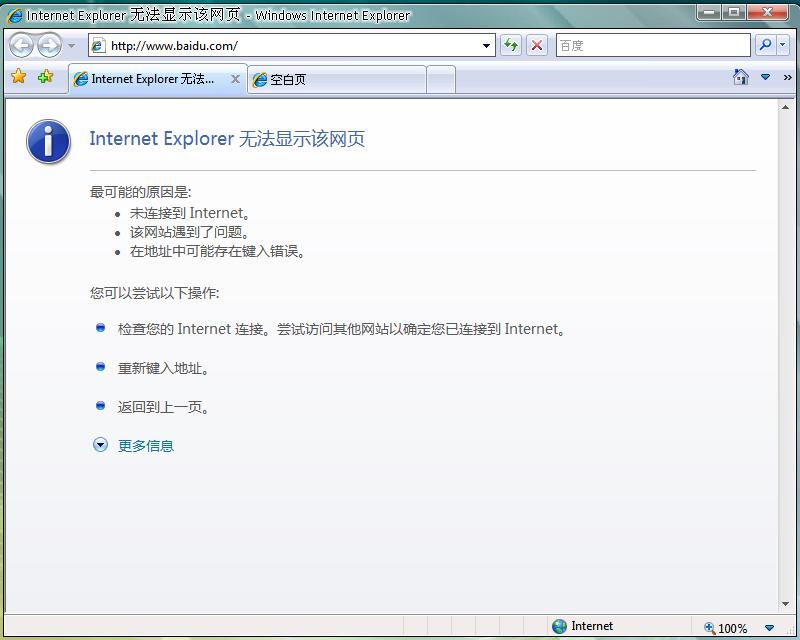Expand 更多信息 with the arrow icon
This screenshot has width=800, height=640.
pos(101,445)
